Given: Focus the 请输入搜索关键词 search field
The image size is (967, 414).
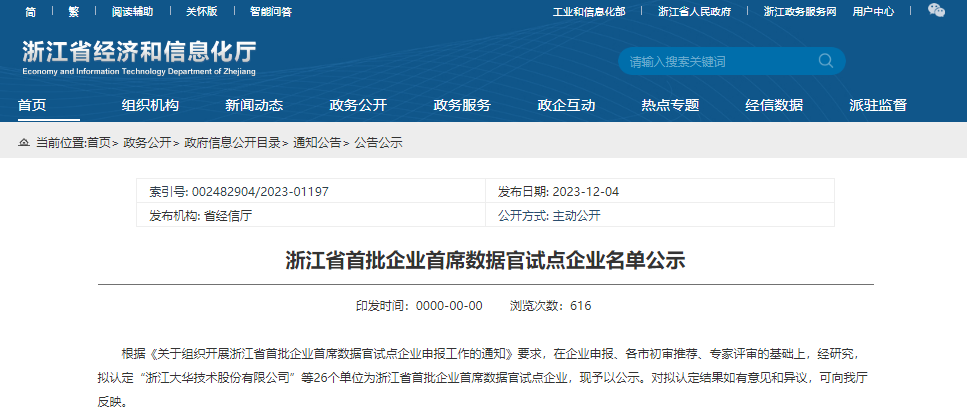Looking at the screenshot, I should click(x=715, y=62).
